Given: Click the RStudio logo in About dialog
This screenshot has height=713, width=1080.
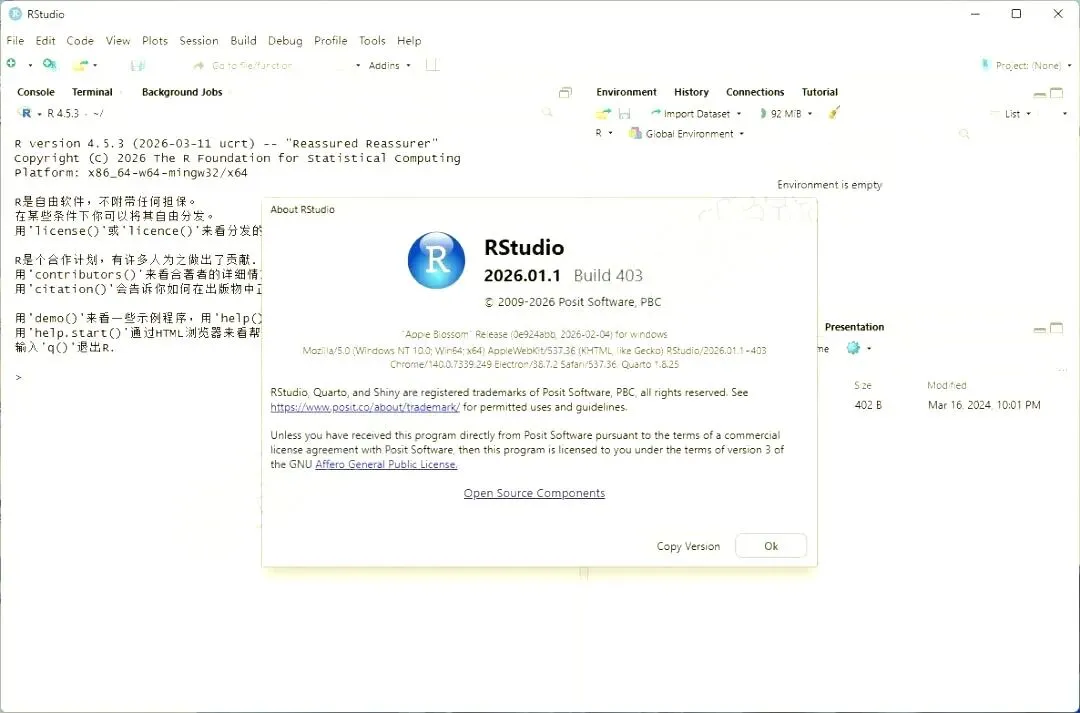Looking at the screenshot, I should click(x=436, y=260).
